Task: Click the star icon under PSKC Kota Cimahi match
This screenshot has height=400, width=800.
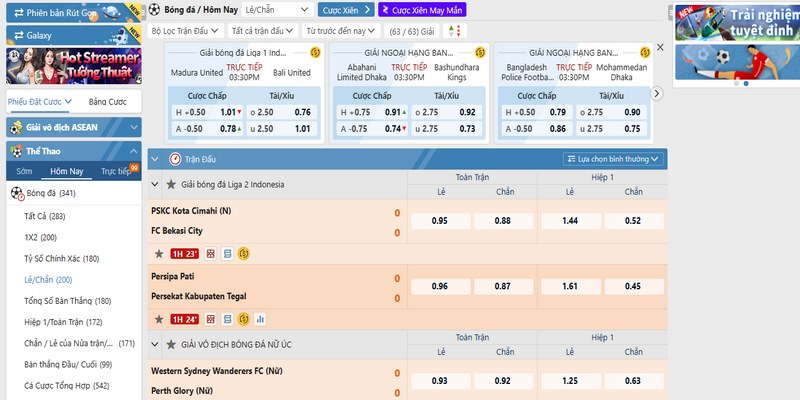Action: click(157, 254)
